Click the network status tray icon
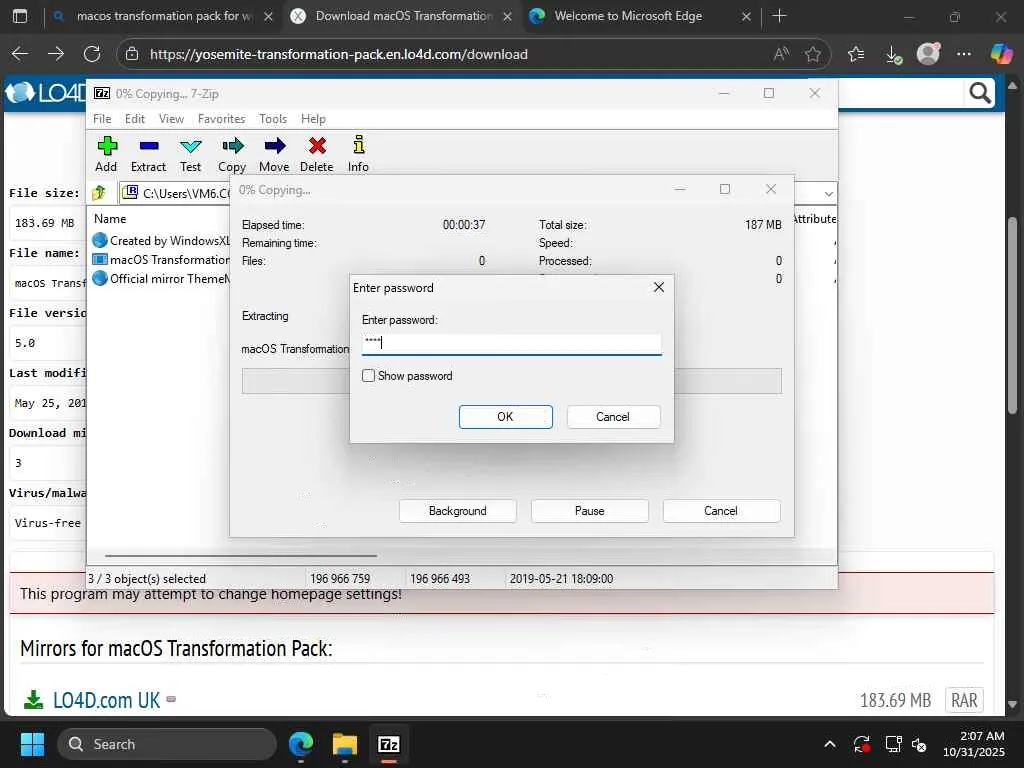The image size is (1024, 768). click(x=893, y=744)
